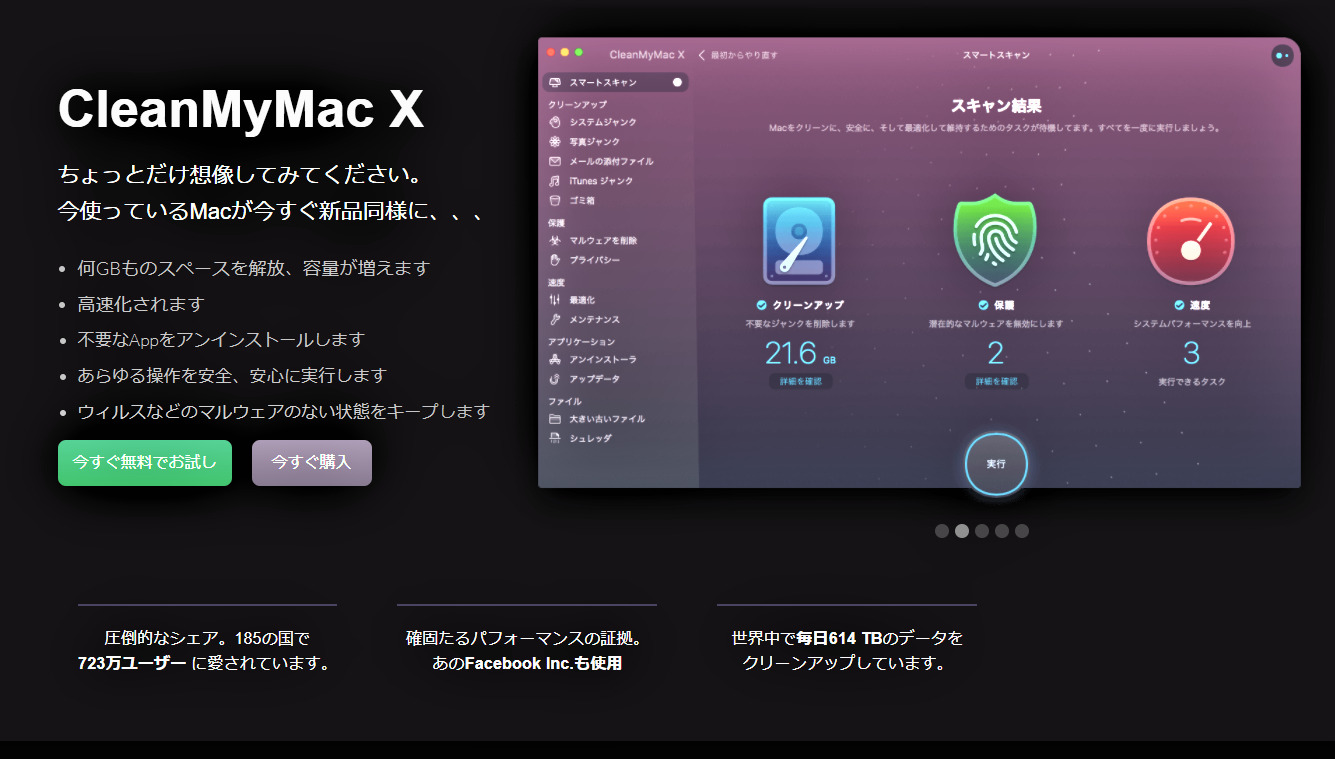Screen dimensions: 1335x759
Task: Click the 723万ユーザー statistic text
Action: coord(132,663)
